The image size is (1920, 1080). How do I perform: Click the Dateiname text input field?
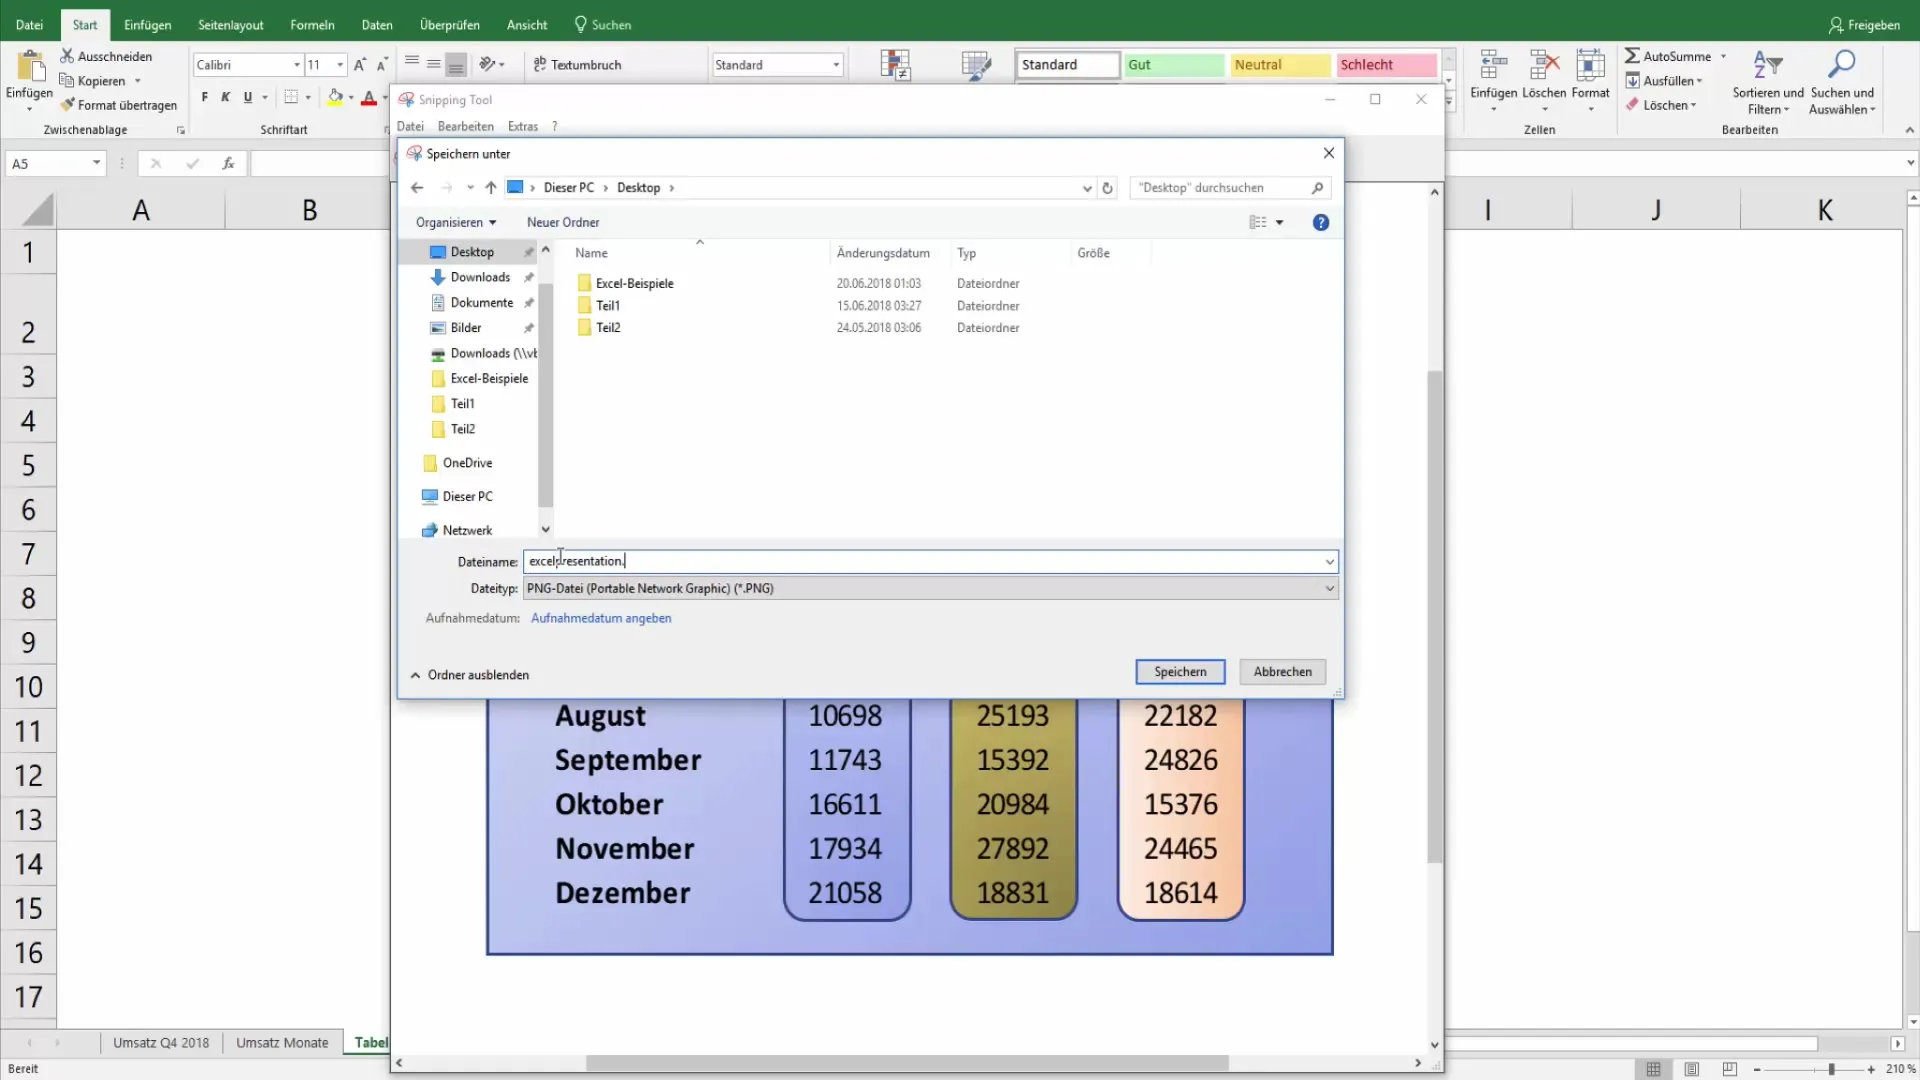[926, 560]
